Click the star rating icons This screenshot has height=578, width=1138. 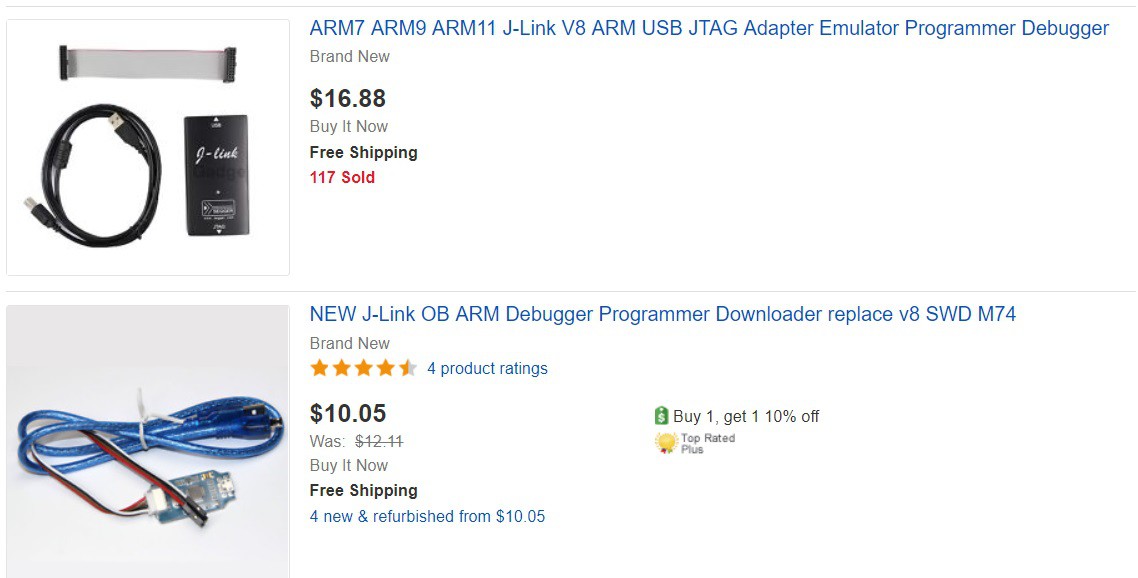point(364,368)
